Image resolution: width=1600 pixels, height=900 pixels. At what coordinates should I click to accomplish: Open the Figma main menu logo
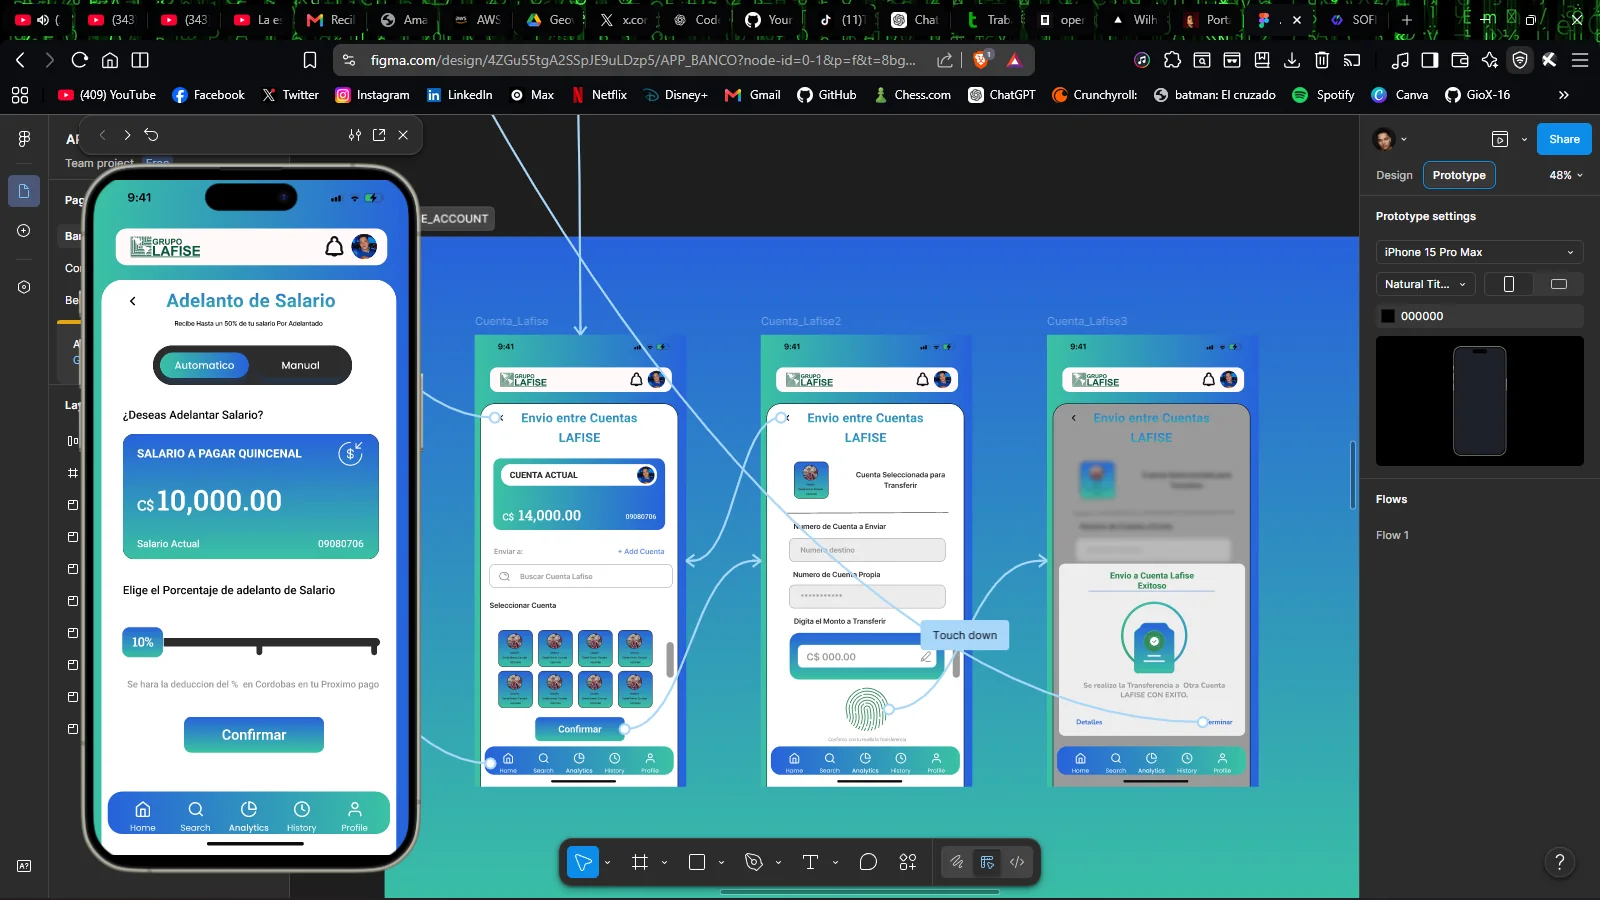coord(24,139)
